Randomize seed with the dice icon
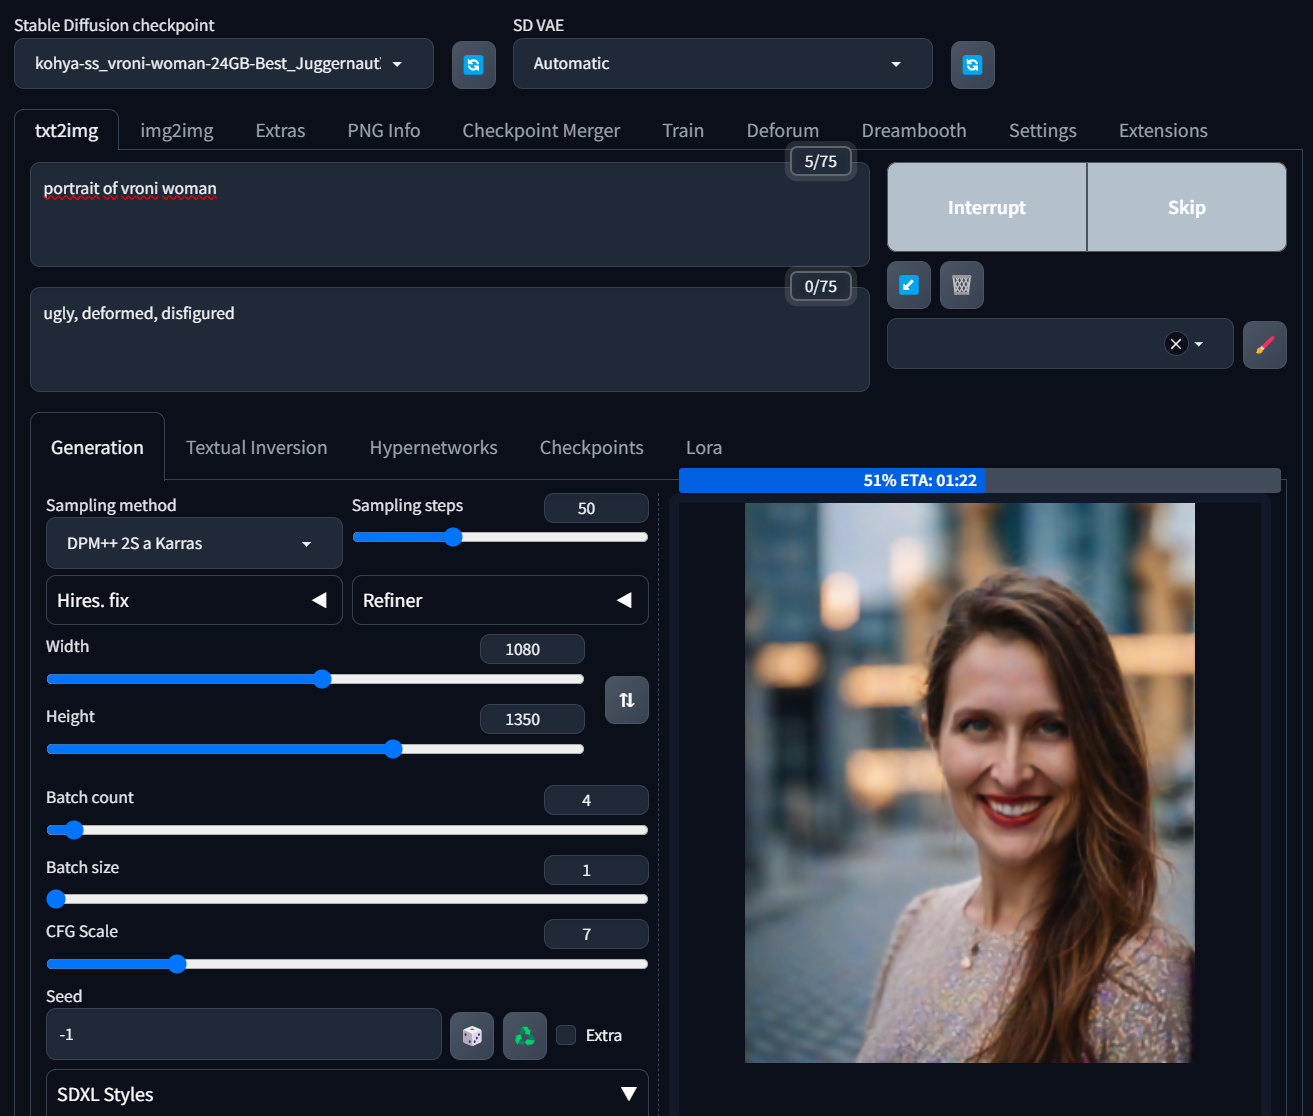Viewport: 1313px width, 1116px height. [472, 1036]
